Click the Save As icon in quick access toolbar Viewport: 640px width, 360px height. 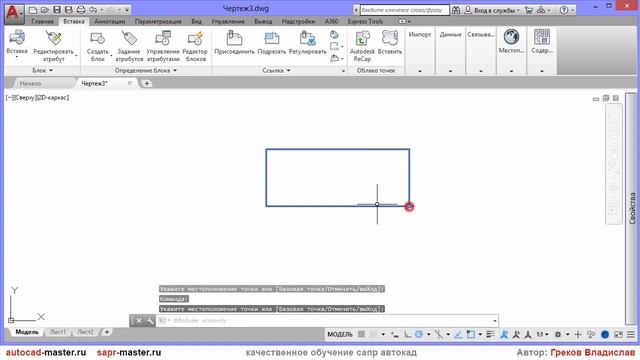(x=69, y=10)
